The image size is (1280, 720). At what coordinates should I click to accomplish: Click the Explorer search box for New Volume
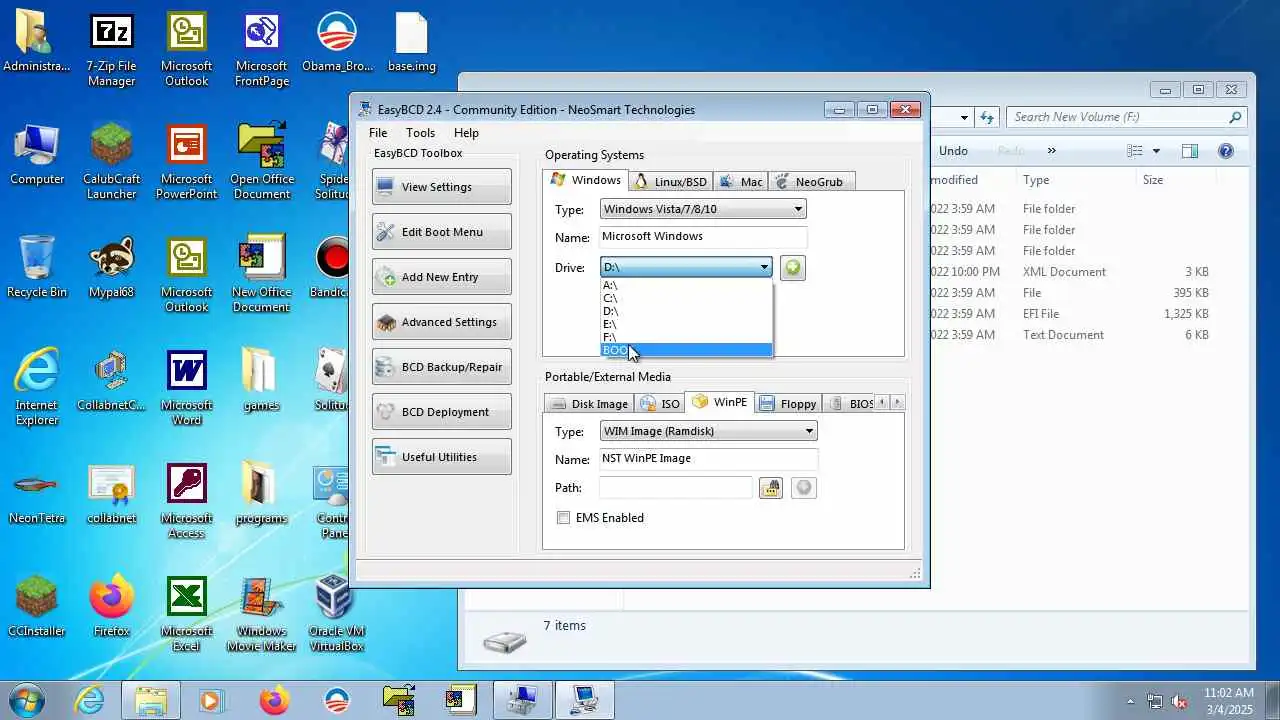1126,117
